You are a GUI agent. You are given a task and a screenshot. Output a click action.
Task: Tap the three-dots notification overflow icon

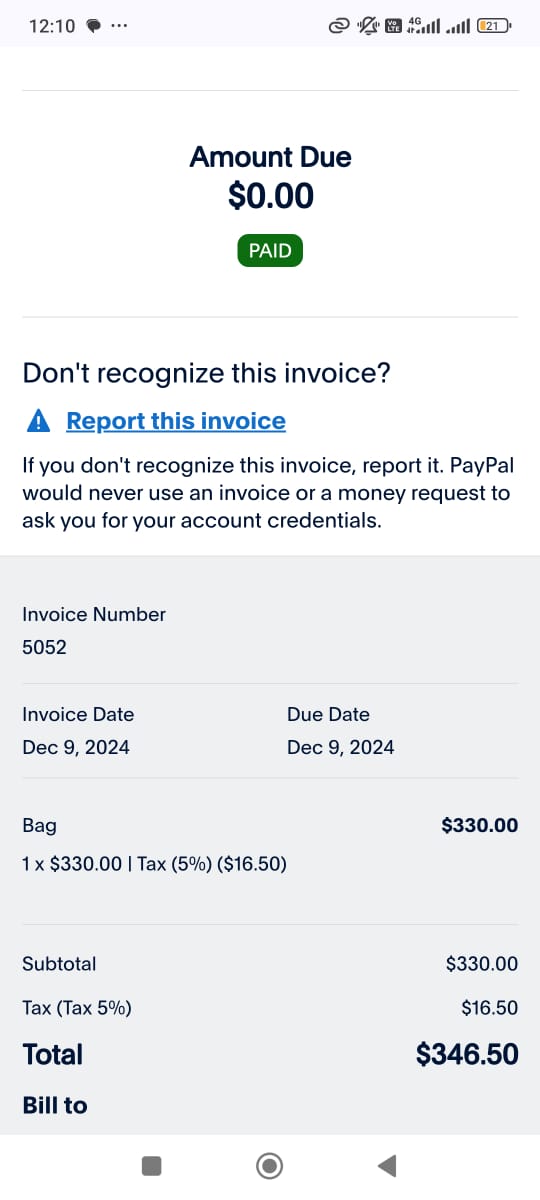click(x=120, y=26)
